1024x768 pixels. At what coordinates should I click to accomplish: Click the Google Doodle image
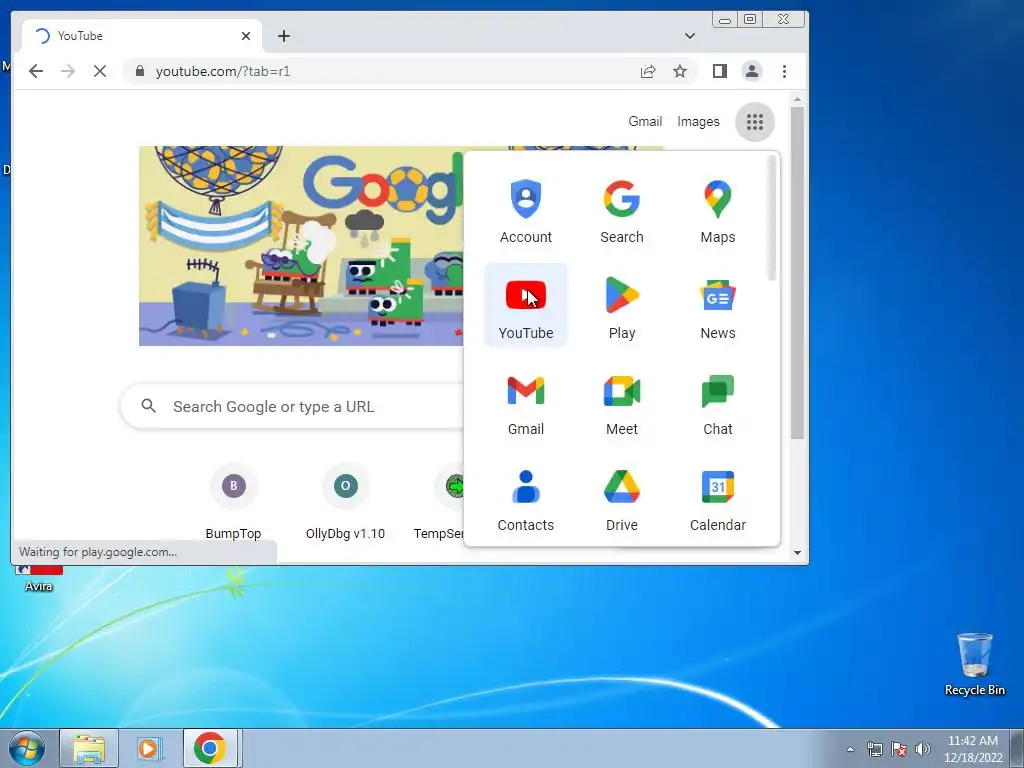pyautogui.click(x=301, y=246)
